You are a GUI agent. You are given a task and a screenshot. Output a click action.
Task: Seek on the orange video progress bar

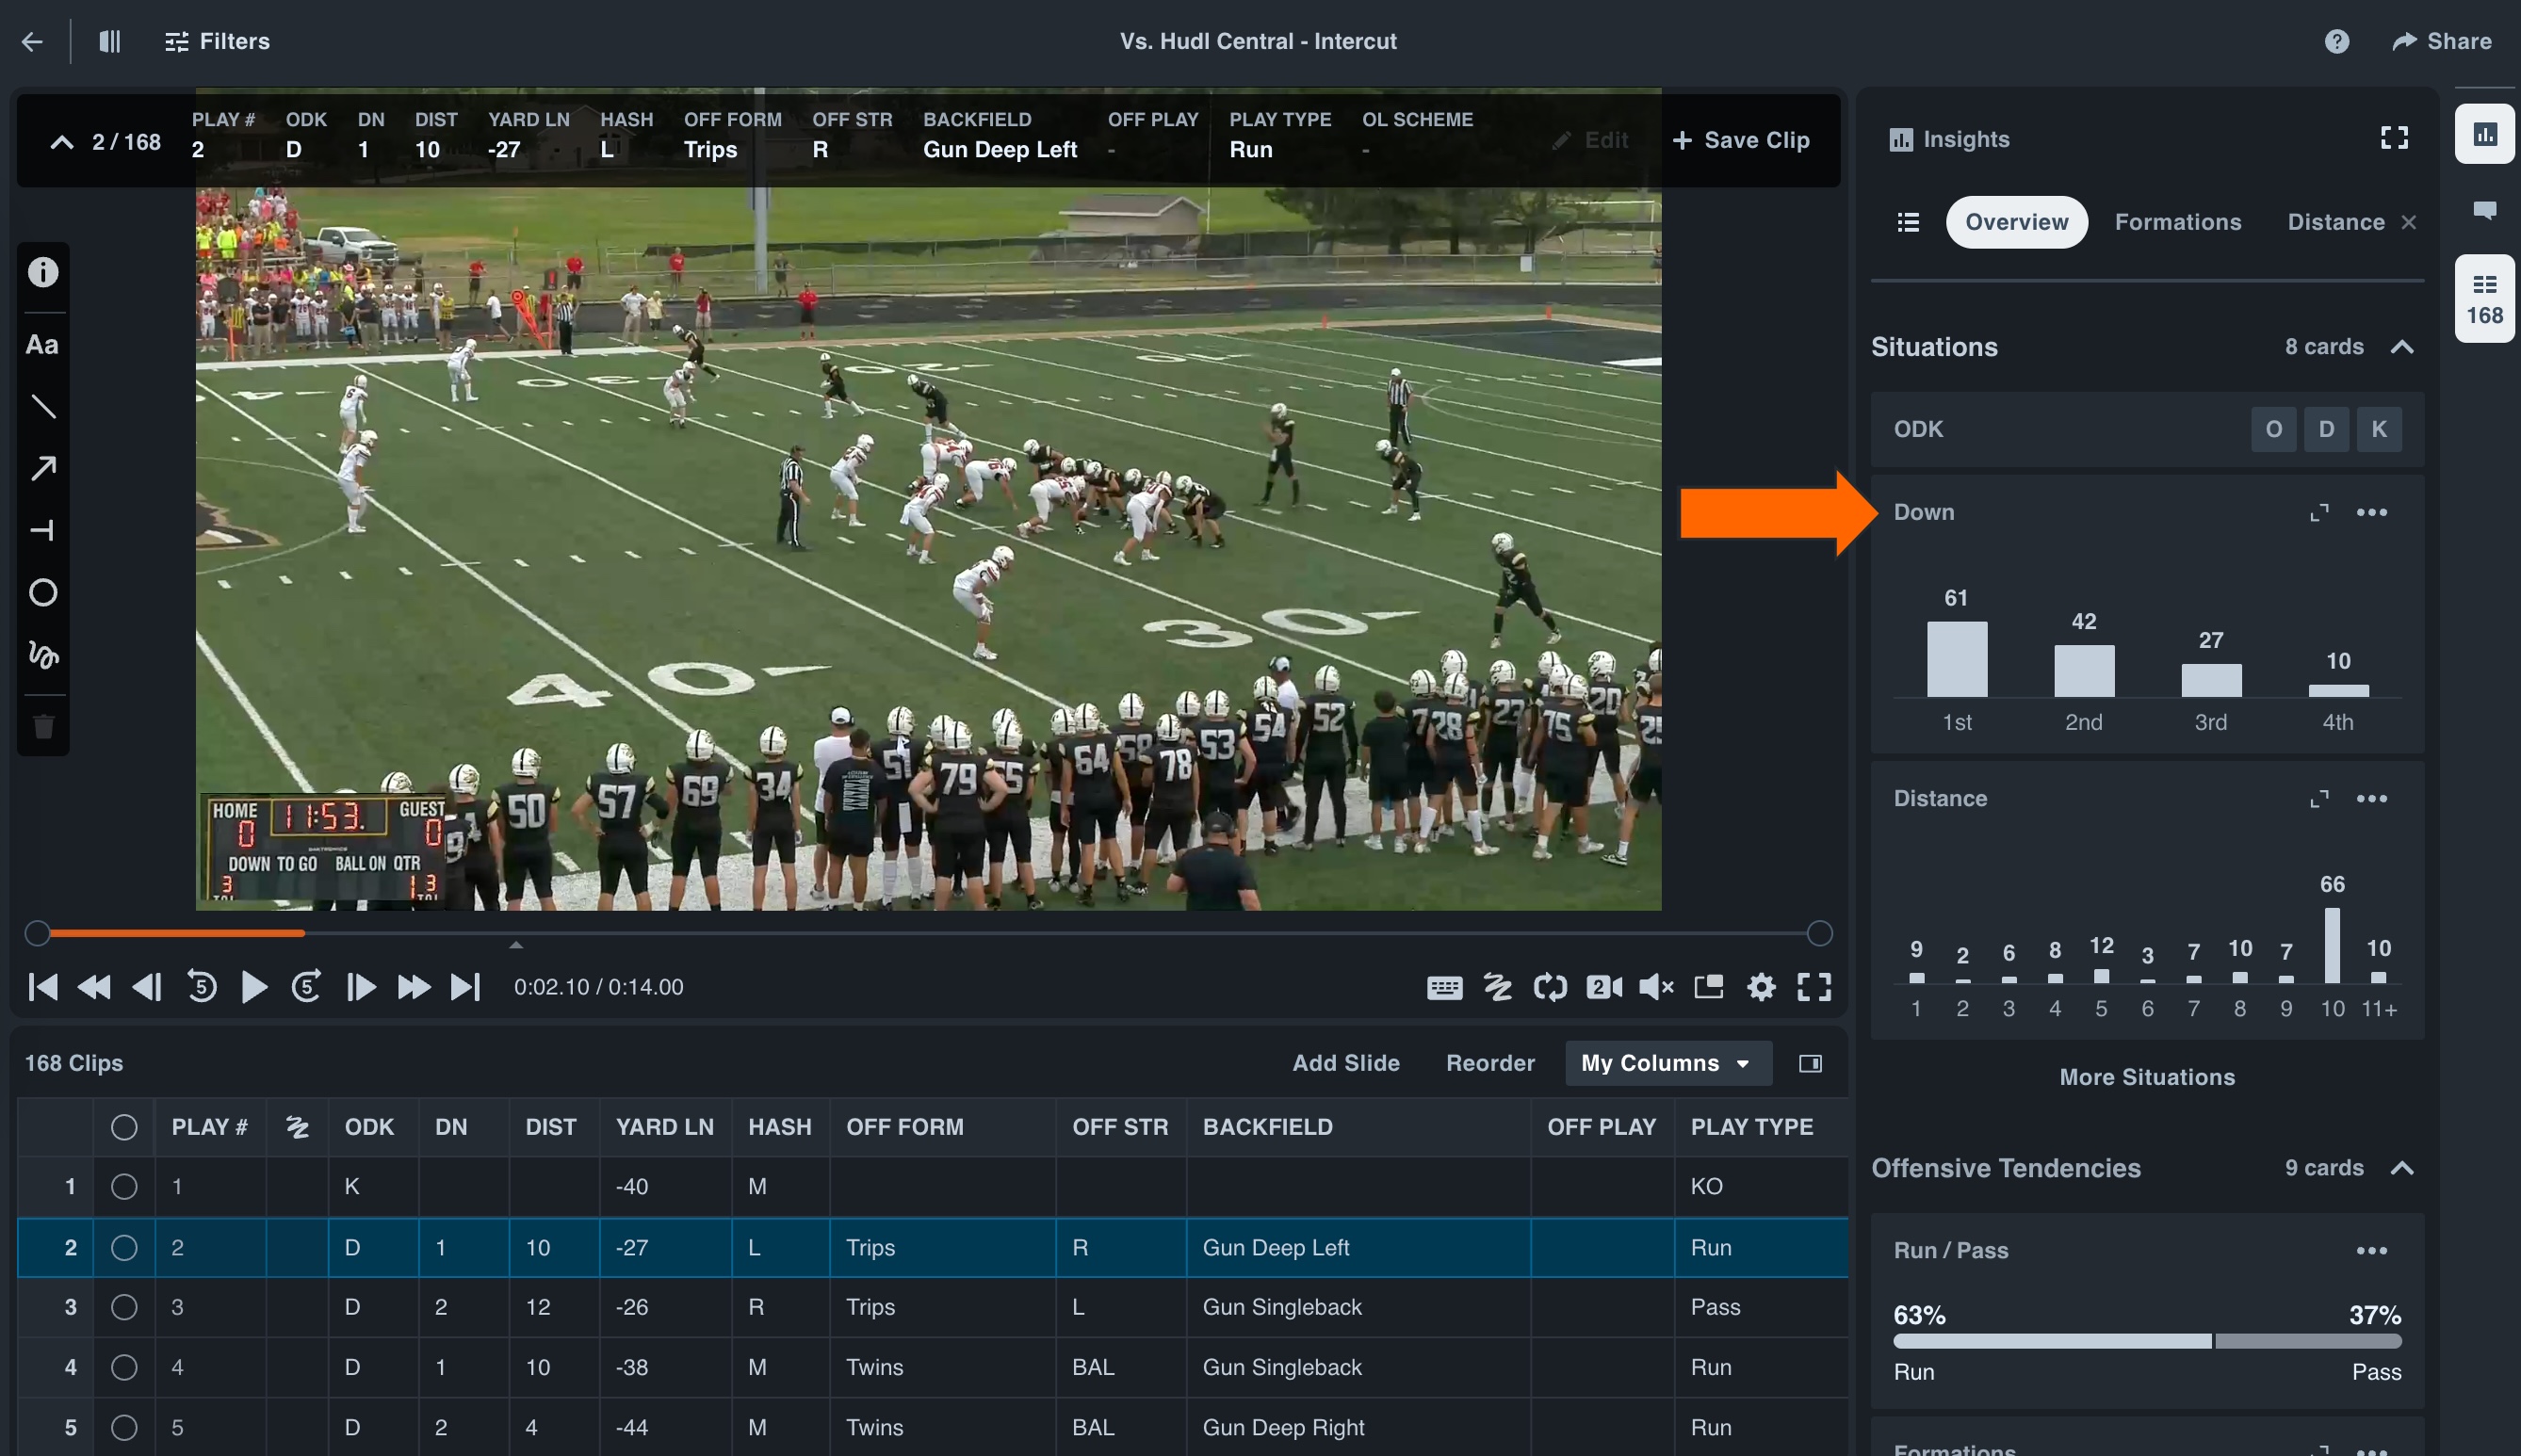177,933
